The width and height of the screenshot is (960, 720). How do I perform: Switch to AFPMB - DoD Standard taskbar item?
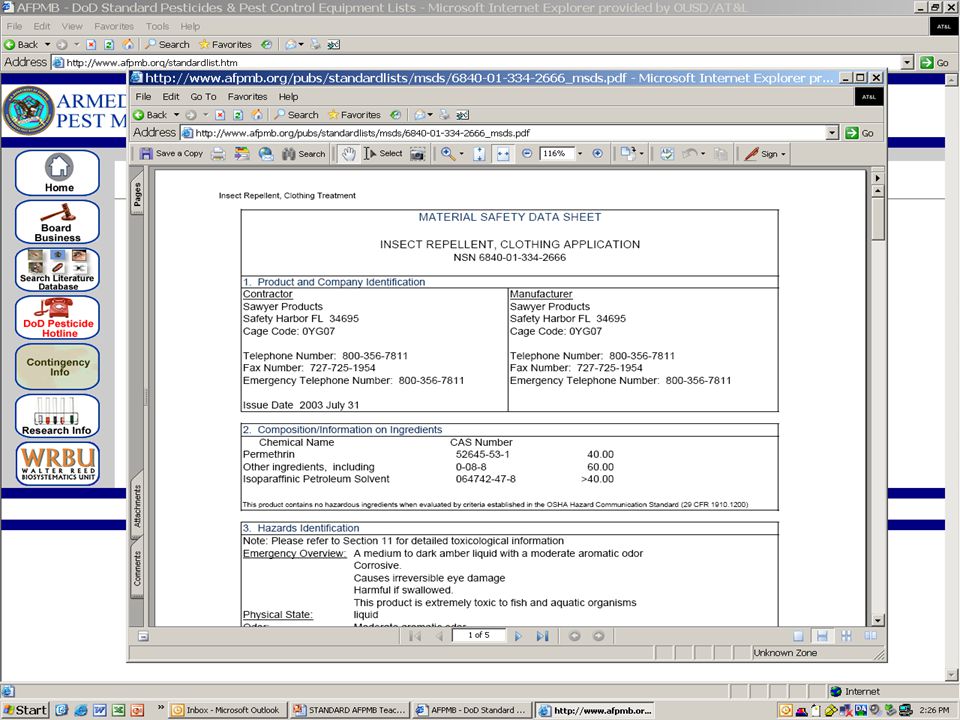471,710
